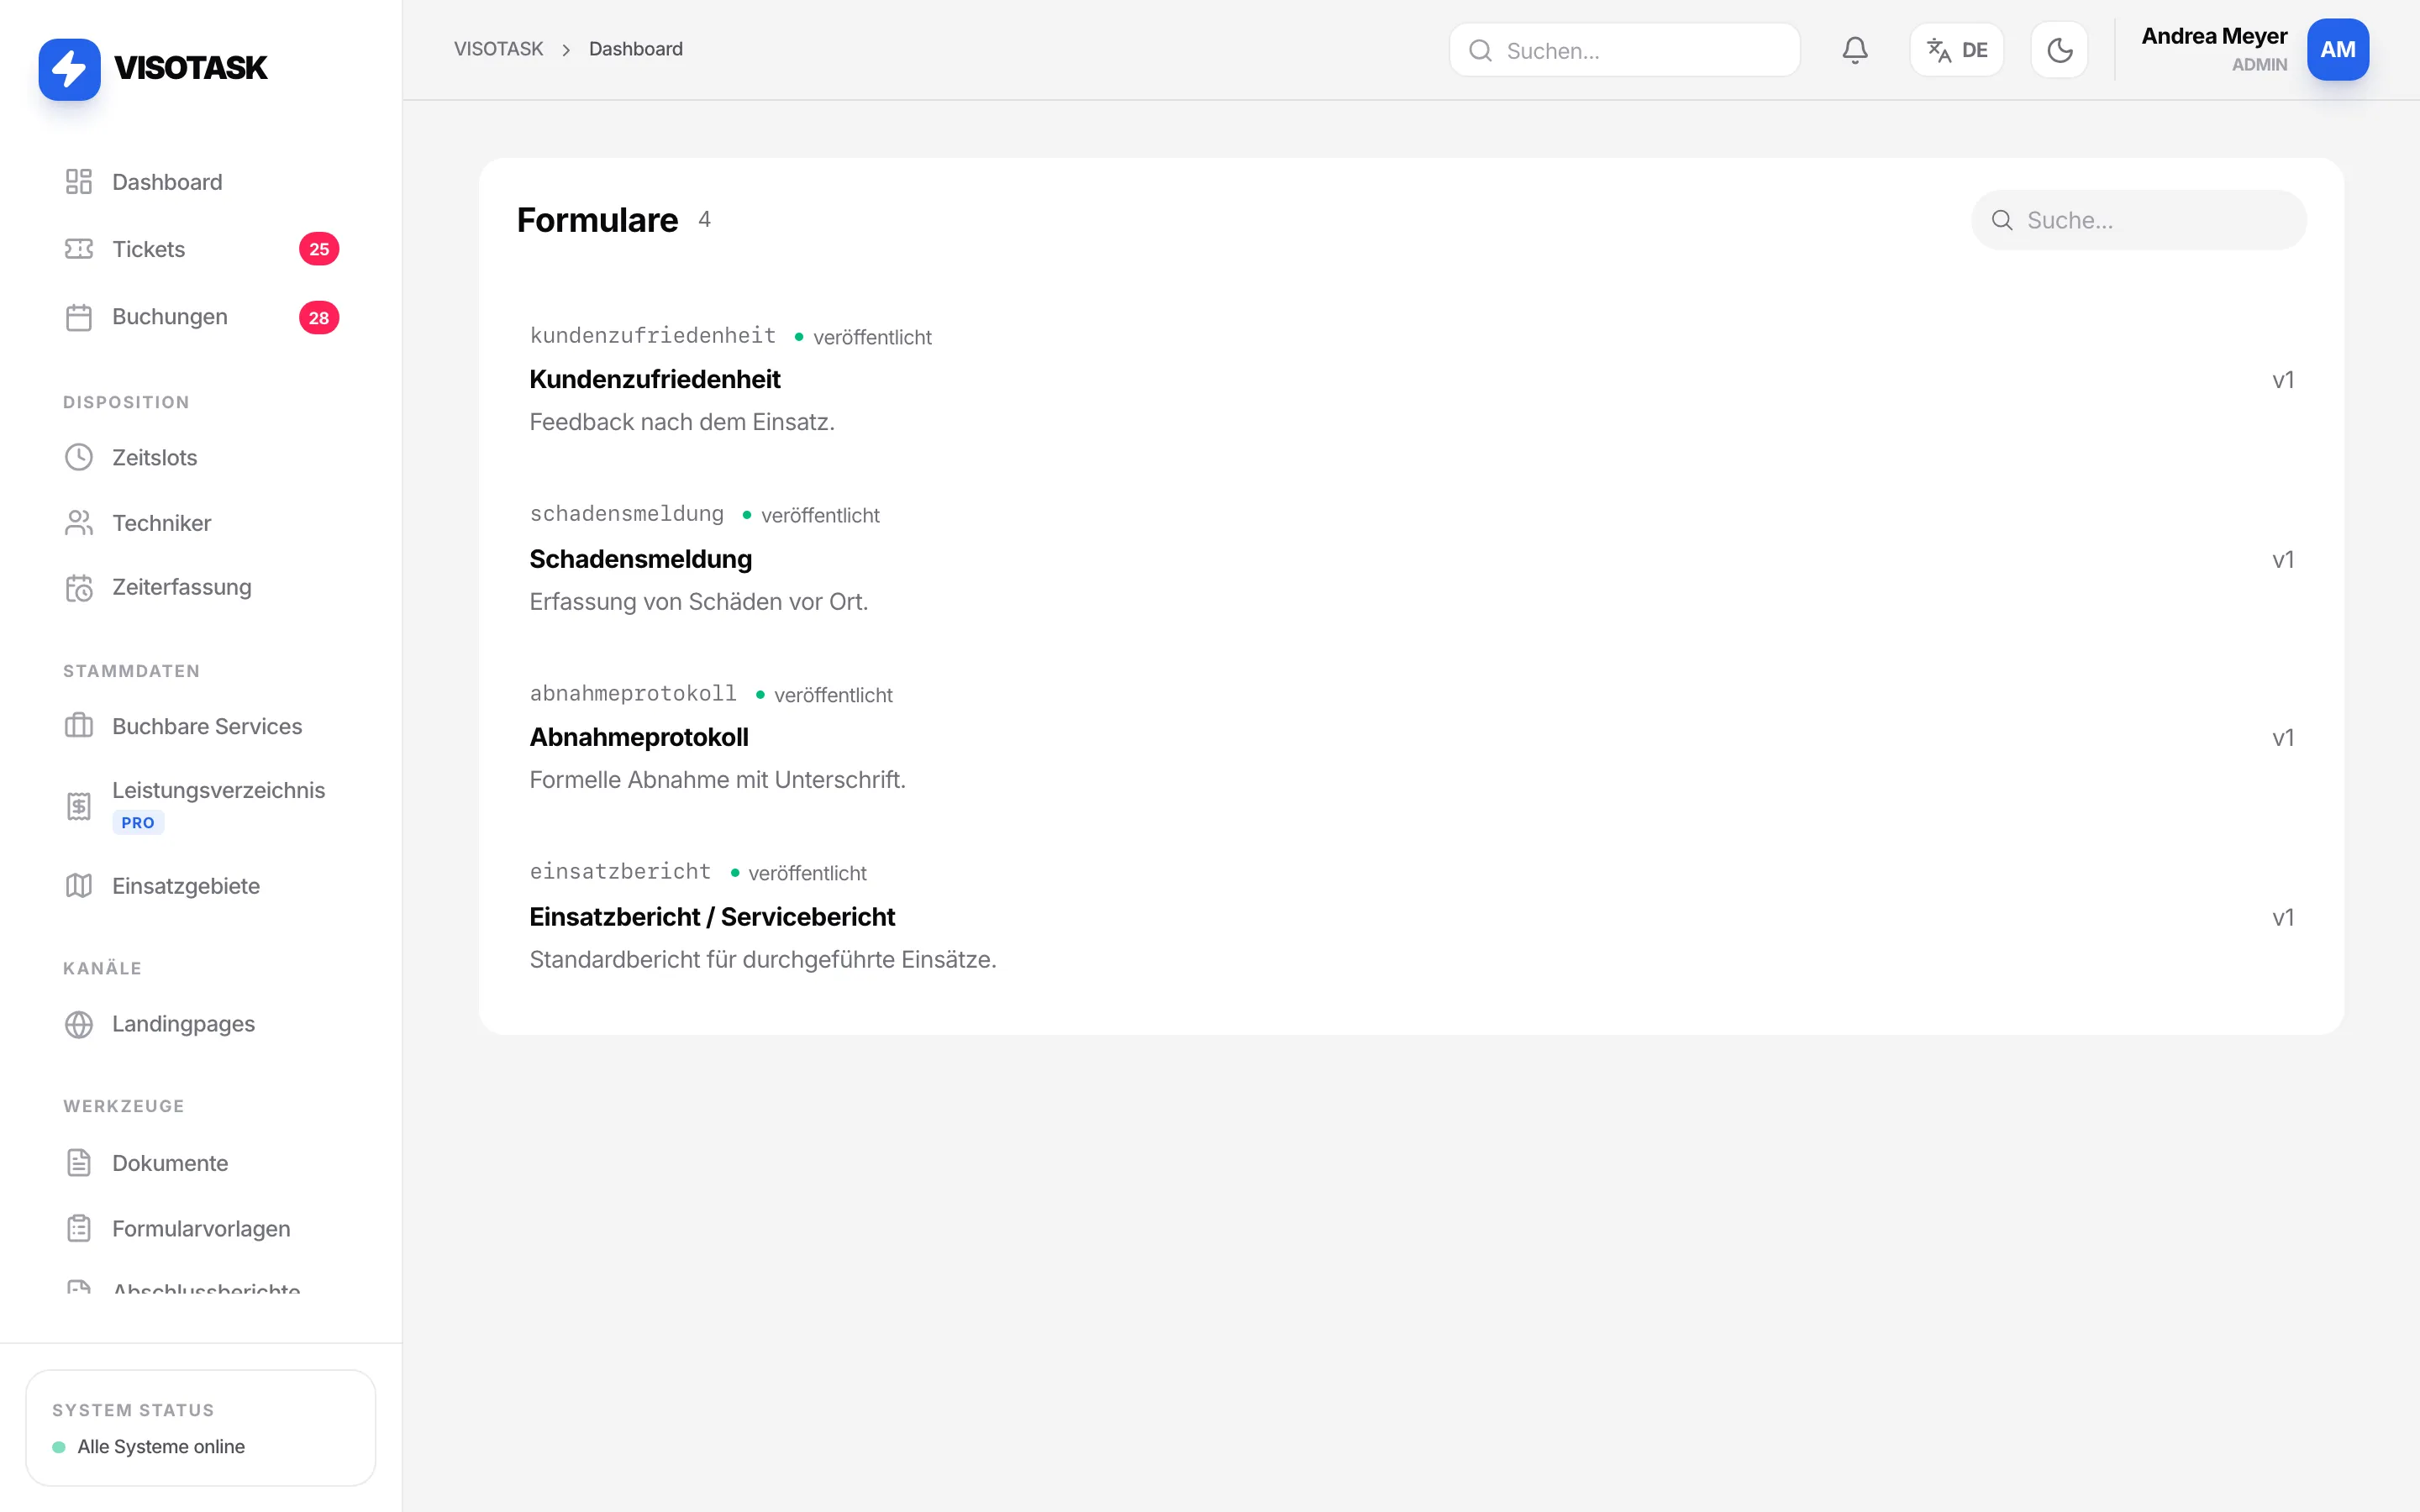Open Dokumente under Werkzeuge
Screen dimensions: 2420x1512
pos(201,1163)
